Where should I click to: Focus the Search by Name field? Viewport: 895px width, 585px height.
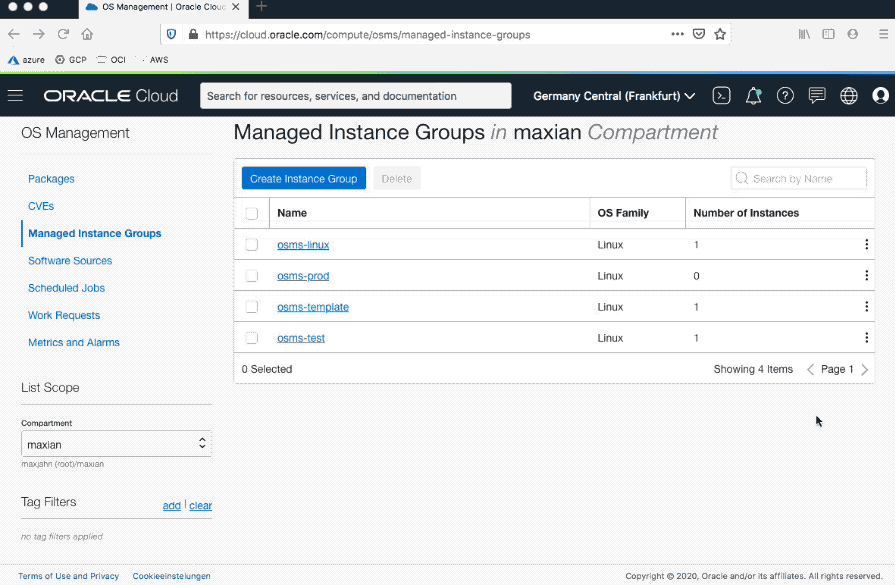click(799, 179)
